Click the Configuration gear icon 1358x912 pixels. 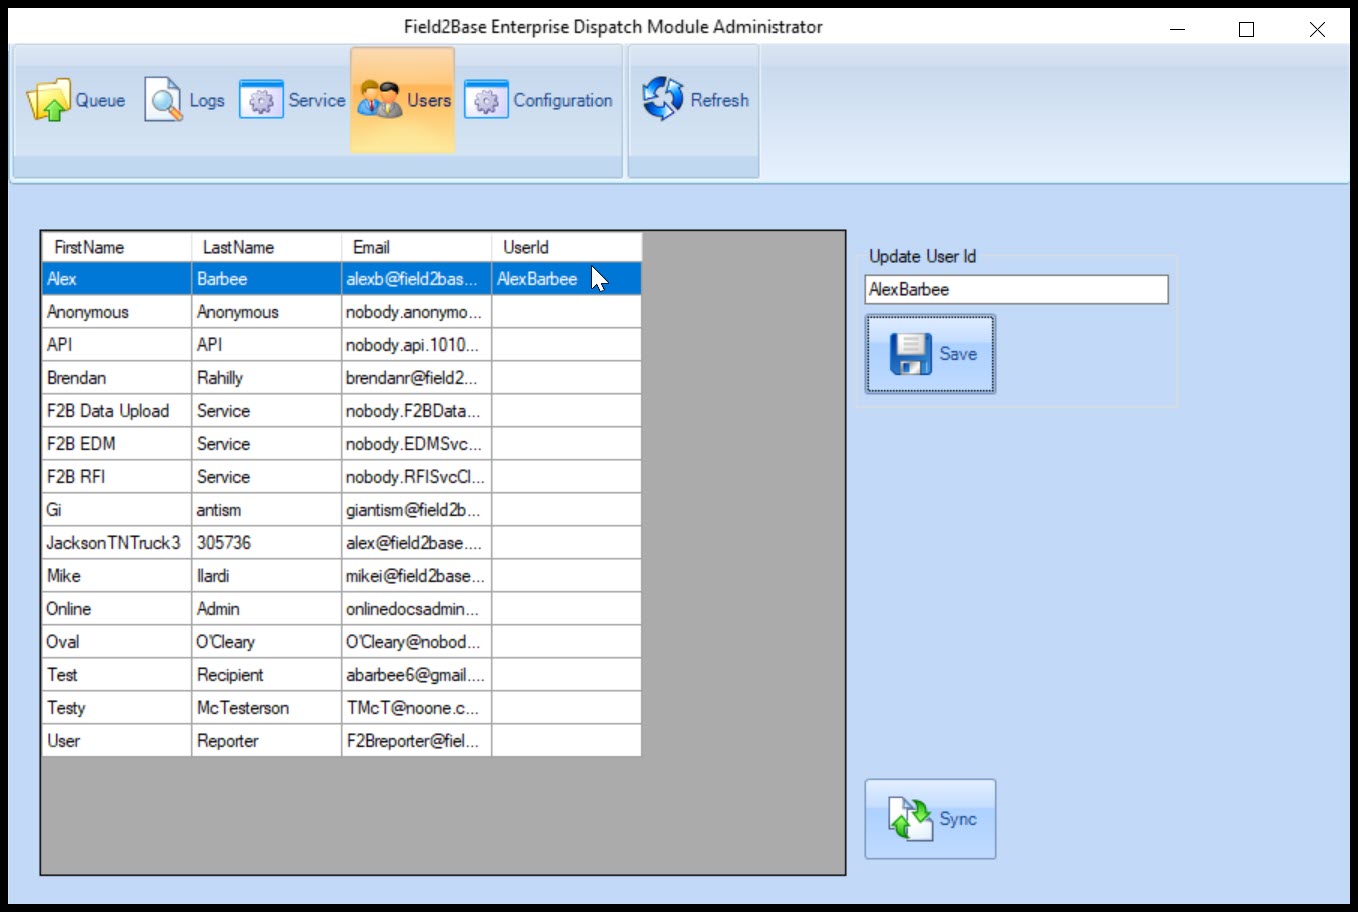[486, 100]
